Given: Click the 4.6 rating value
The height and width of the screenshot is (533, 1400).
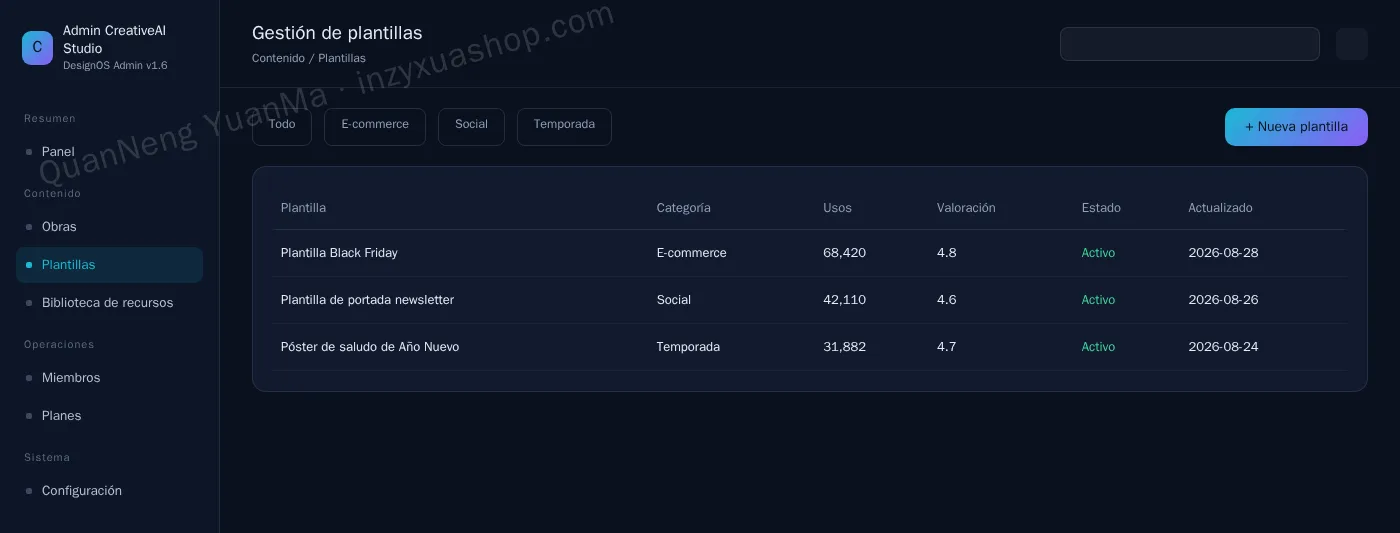Looking at the screenshot, I should click(947, 300).
